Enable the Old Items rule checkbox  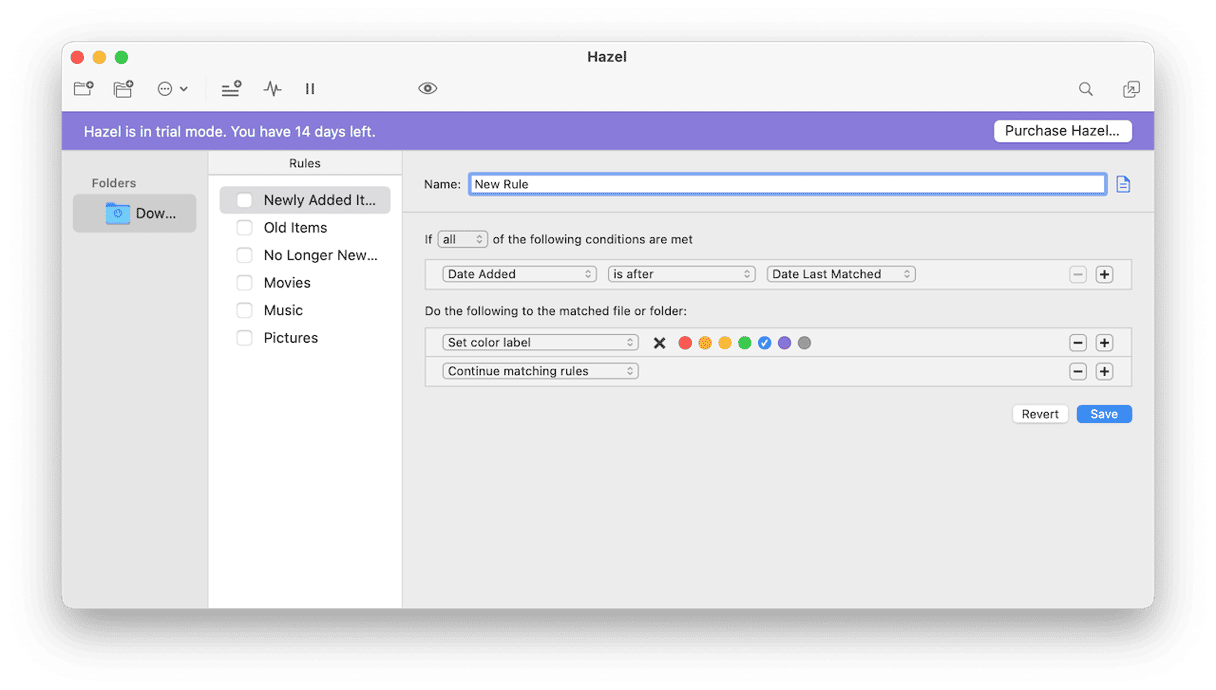tap(244, 228)
